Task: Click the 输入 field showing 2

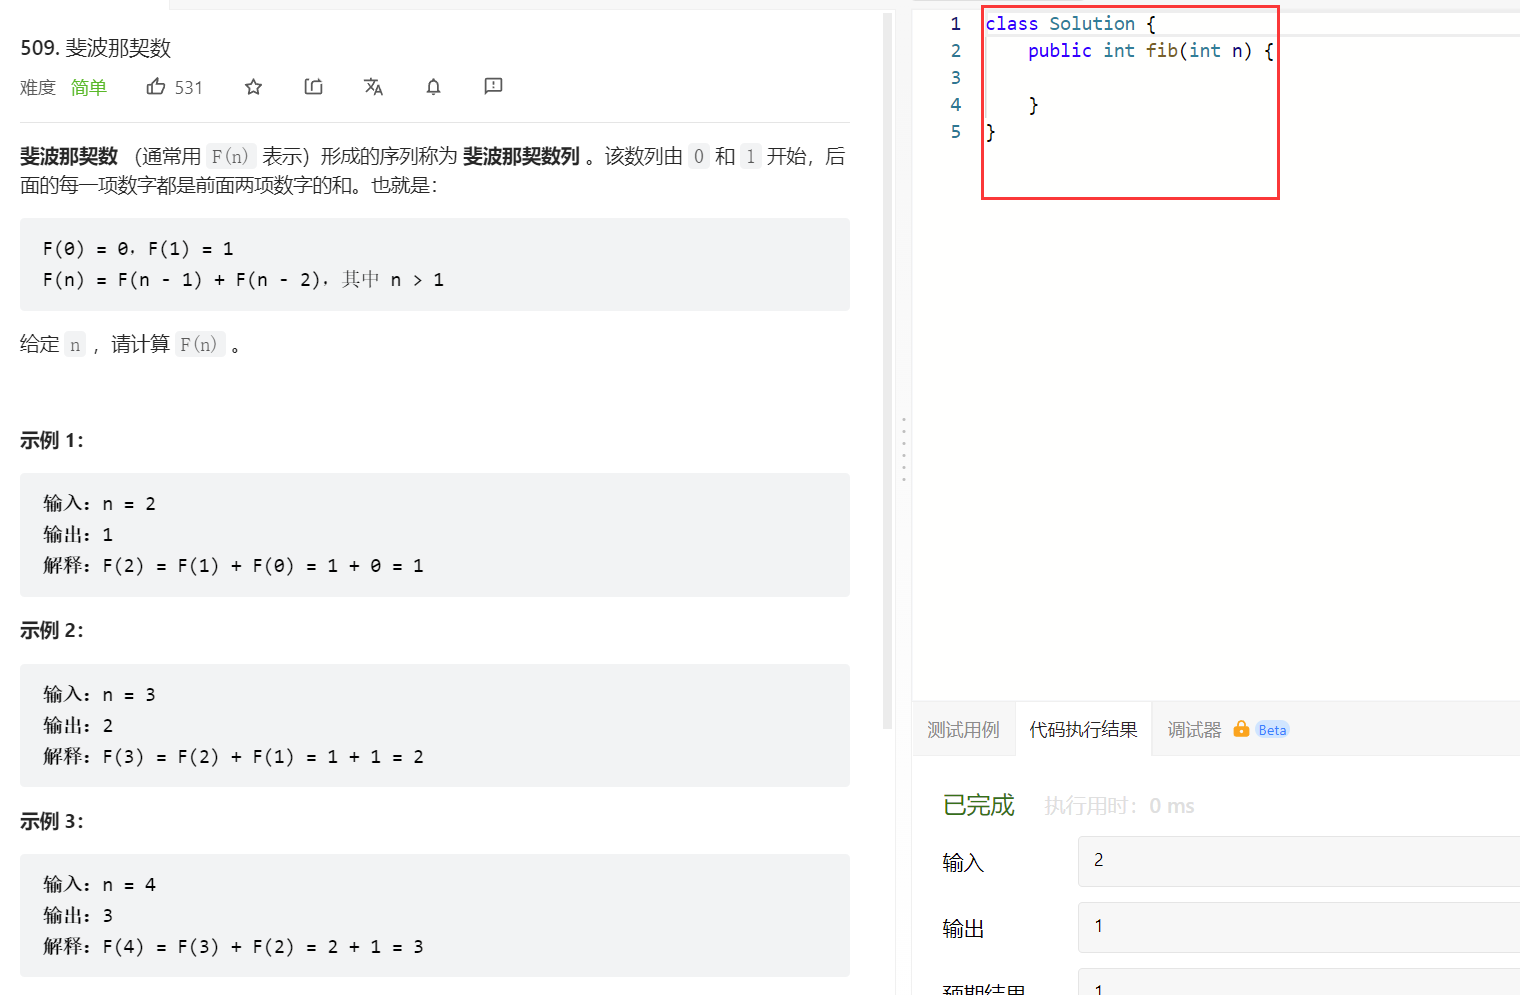Action: 1299,861
